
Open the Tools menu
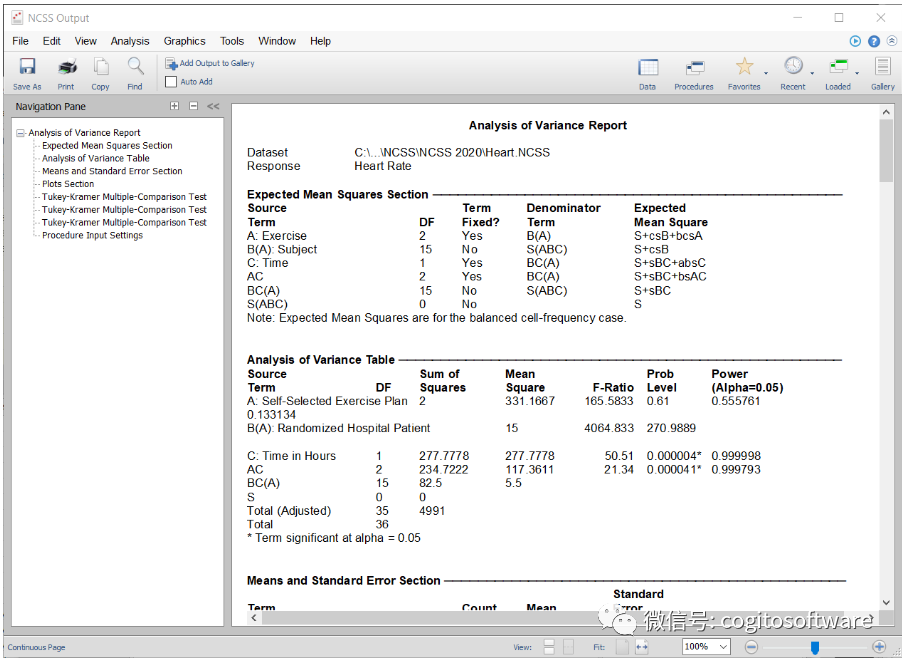click(232, 41)
